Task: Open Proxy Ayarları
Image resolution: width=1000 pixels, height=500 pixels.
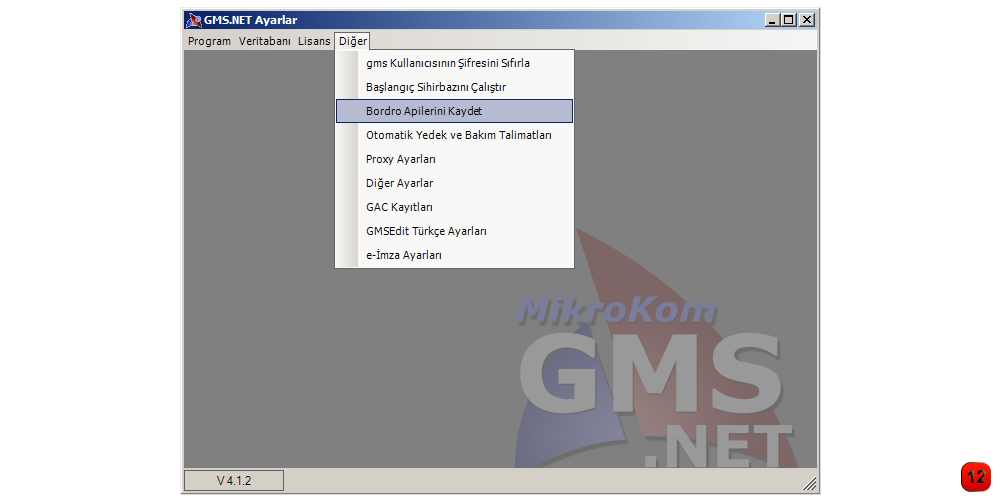Action: (454, 159)
